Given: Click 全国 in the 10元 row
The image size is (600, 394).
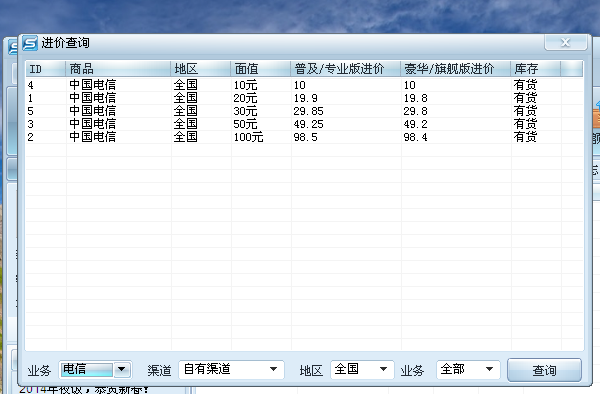Looking at the screenshot, I should tap(186, 85).
